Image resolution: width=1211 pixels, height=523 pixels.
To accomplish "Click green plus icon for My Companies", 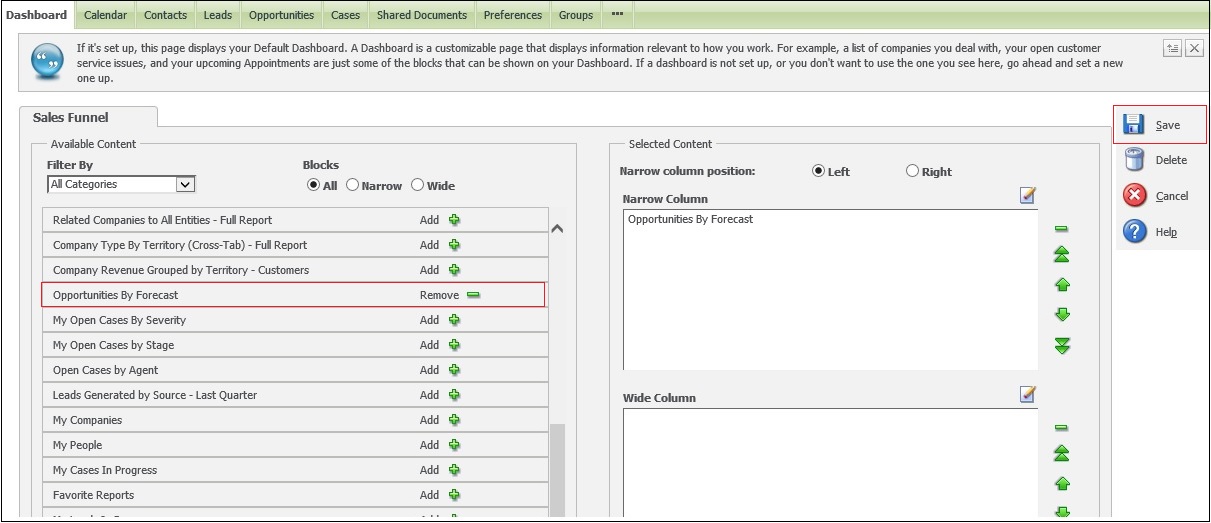I will click(x=454, y=420).
